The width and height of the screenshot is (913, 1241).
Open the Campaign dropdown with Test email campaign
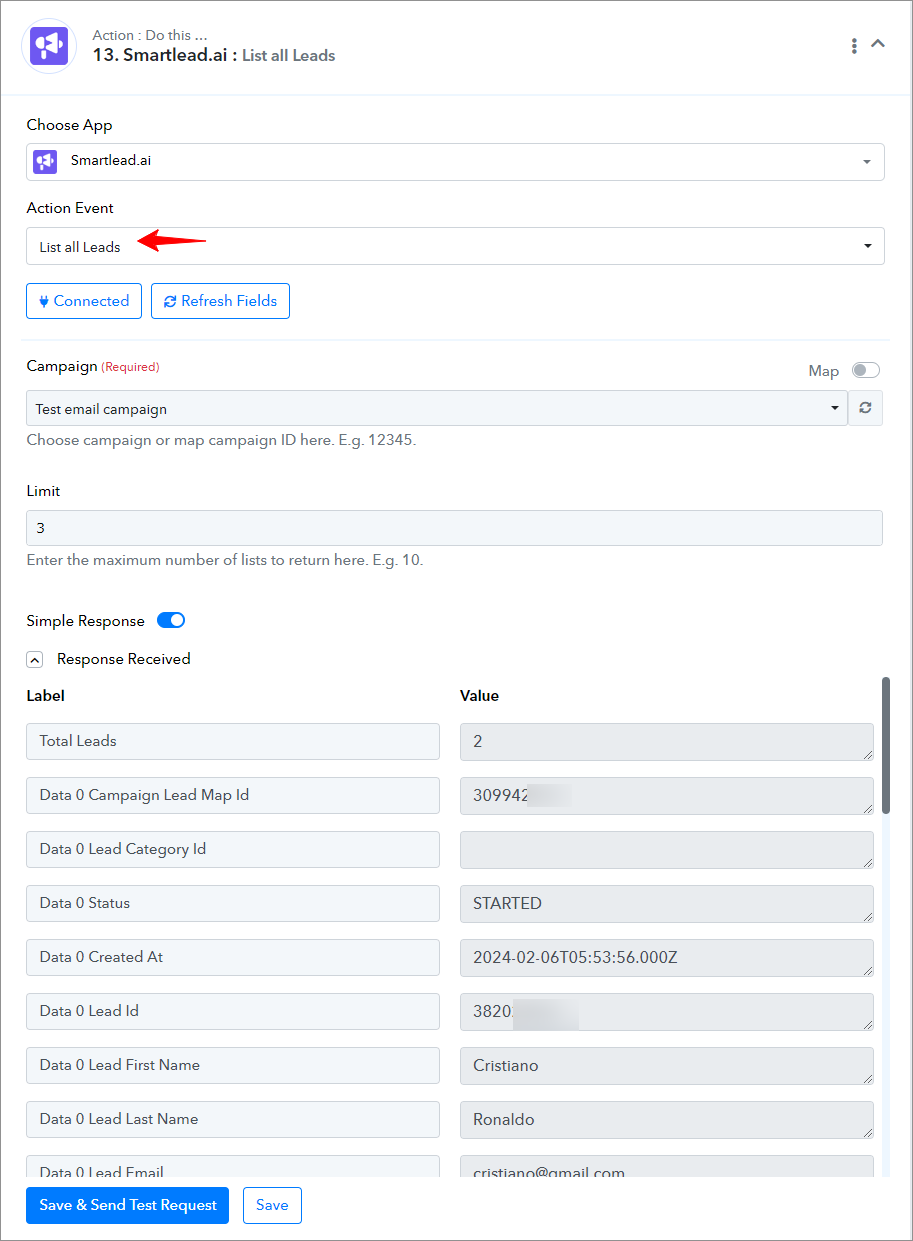[x=437, y=408]
